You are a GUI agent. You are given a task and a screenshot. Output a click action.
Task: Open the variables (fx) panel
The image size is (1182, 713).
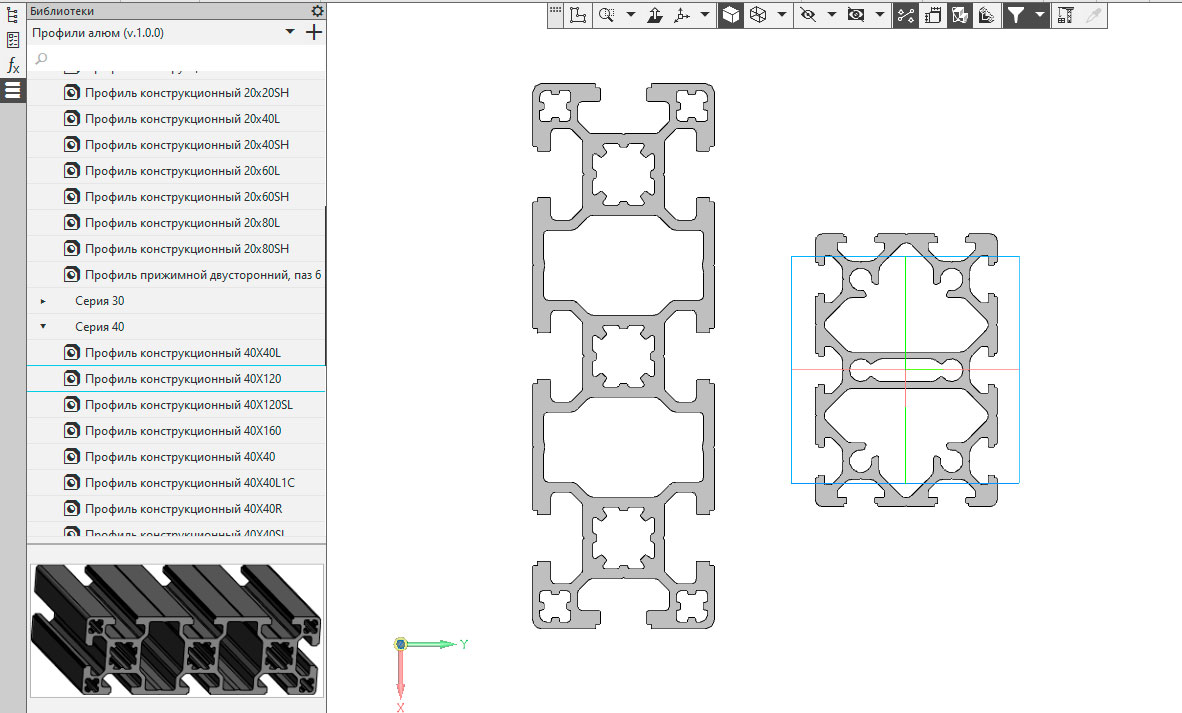[x=12, y=66]
